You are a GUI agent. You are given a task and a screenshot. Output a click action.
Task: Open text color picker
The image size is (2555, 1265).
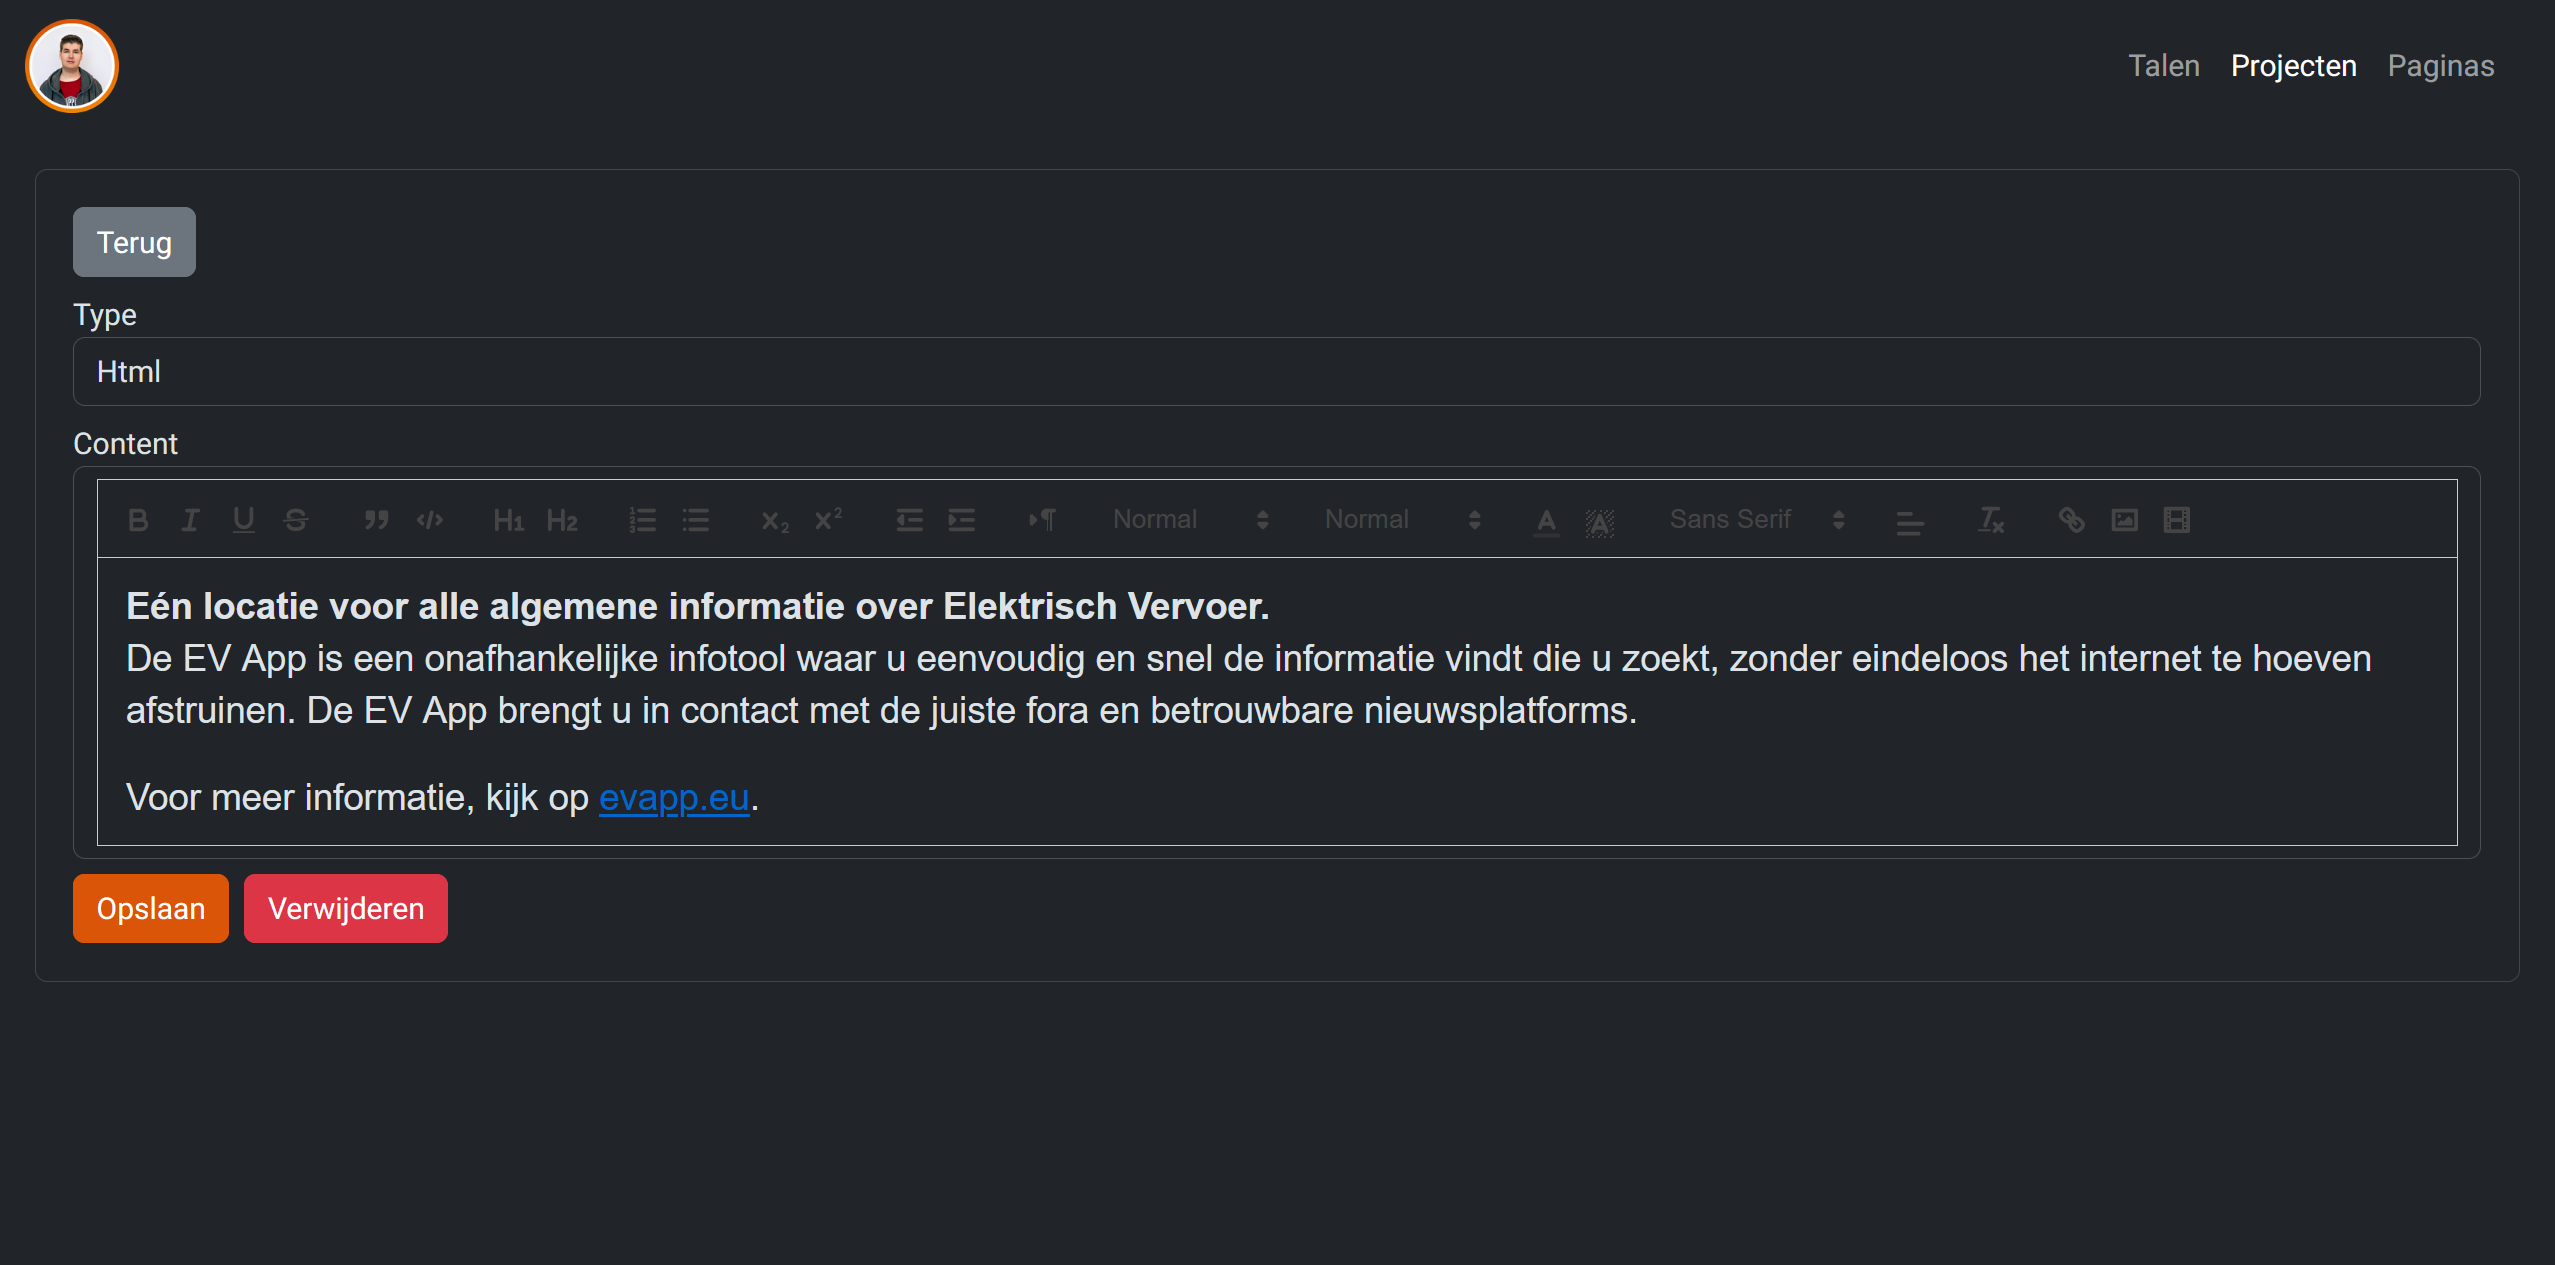(1546, 521)
